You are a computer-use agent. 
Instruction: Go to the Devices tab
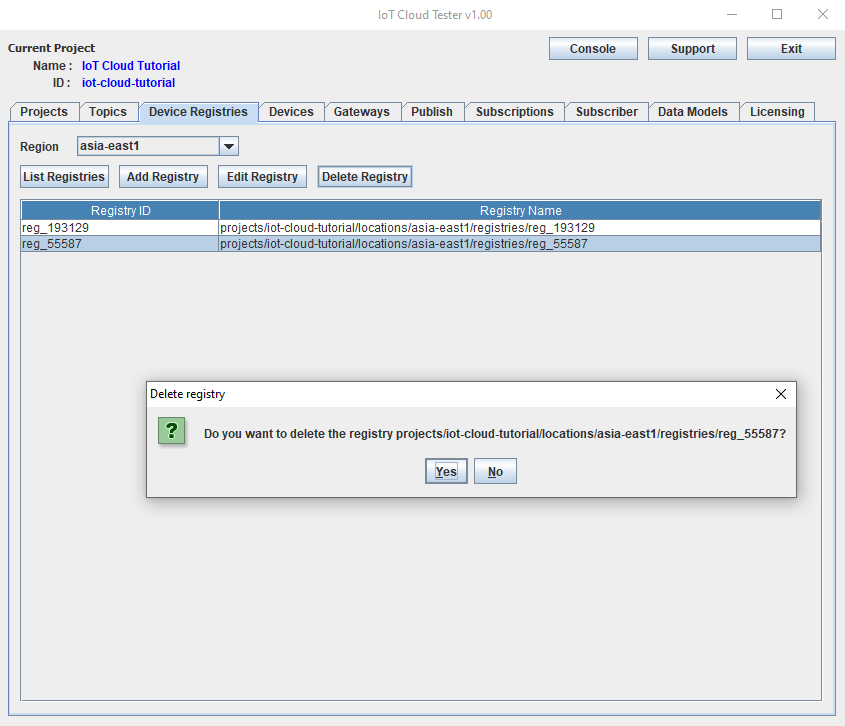[x=291, y=112]
